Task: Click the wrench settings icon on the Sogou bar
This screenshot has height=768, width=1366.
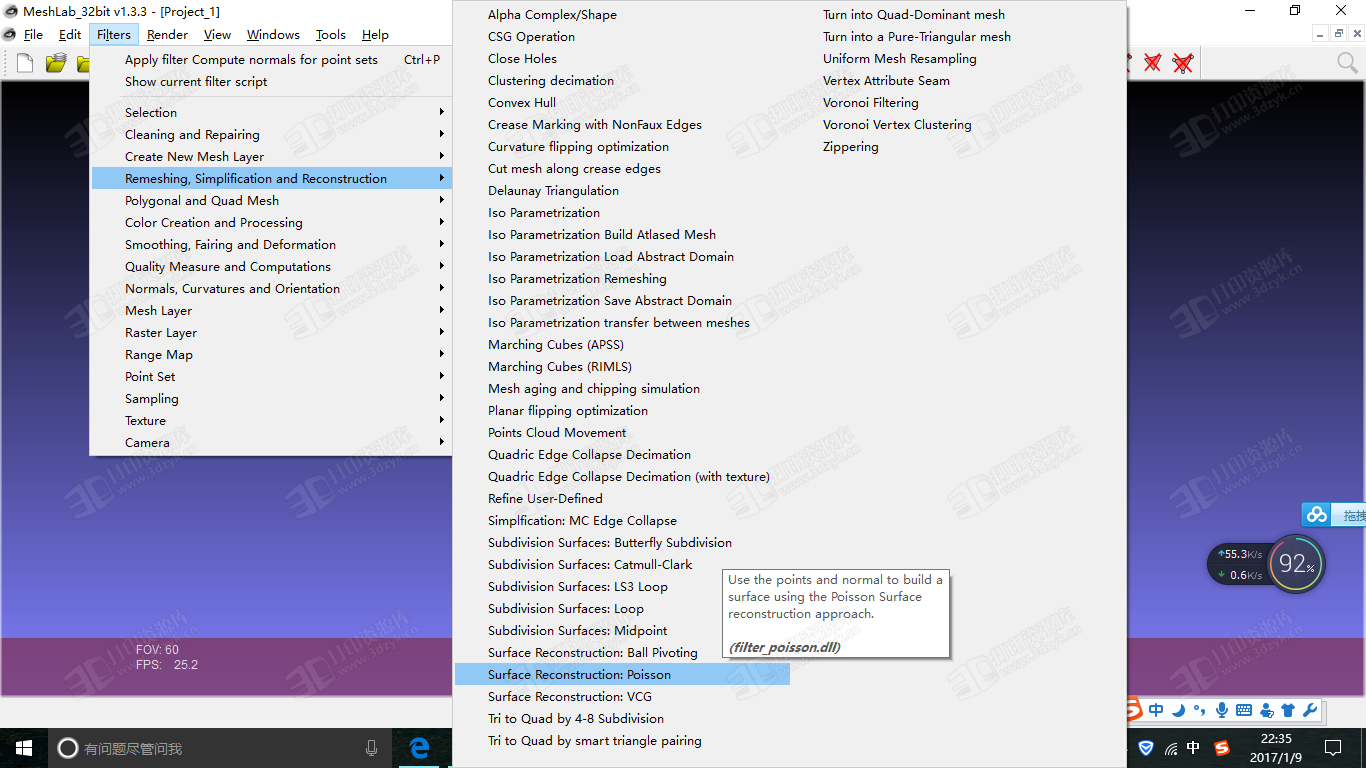Action: [x=1309, y=710]
